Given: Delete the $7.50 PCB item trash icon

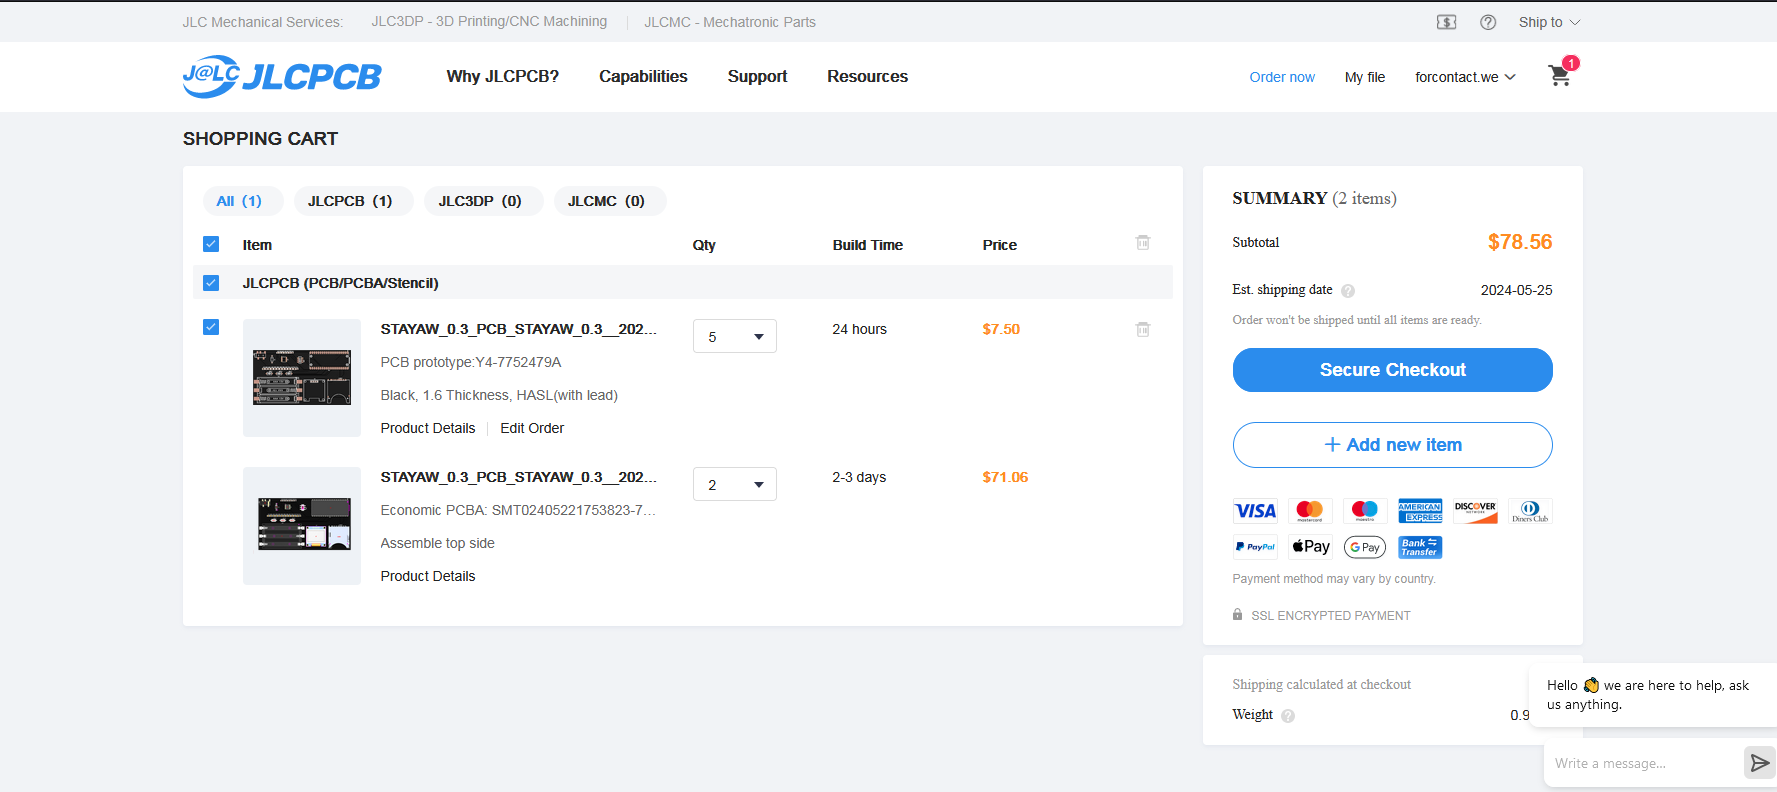Looking at the screenshot, I should [1143, 329].
